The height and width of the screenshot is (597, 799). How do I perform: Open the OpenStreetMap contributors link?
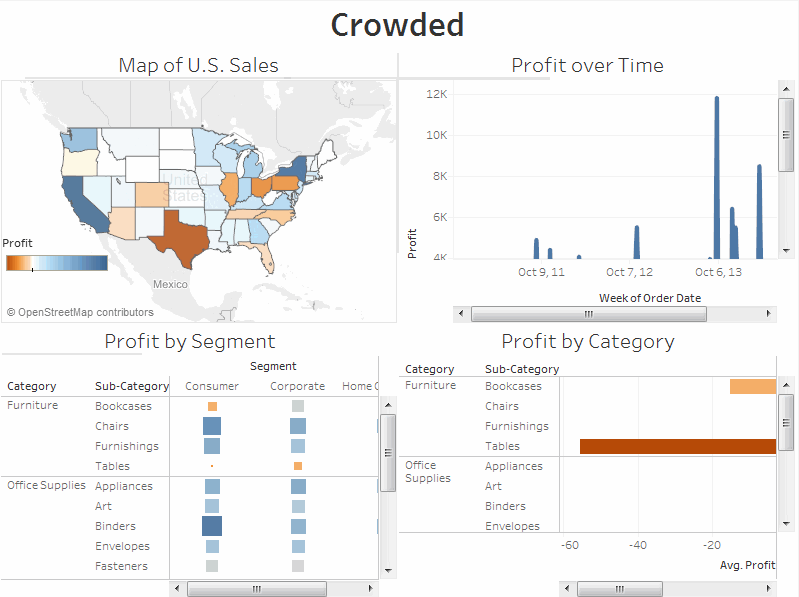tap(80, 312)
